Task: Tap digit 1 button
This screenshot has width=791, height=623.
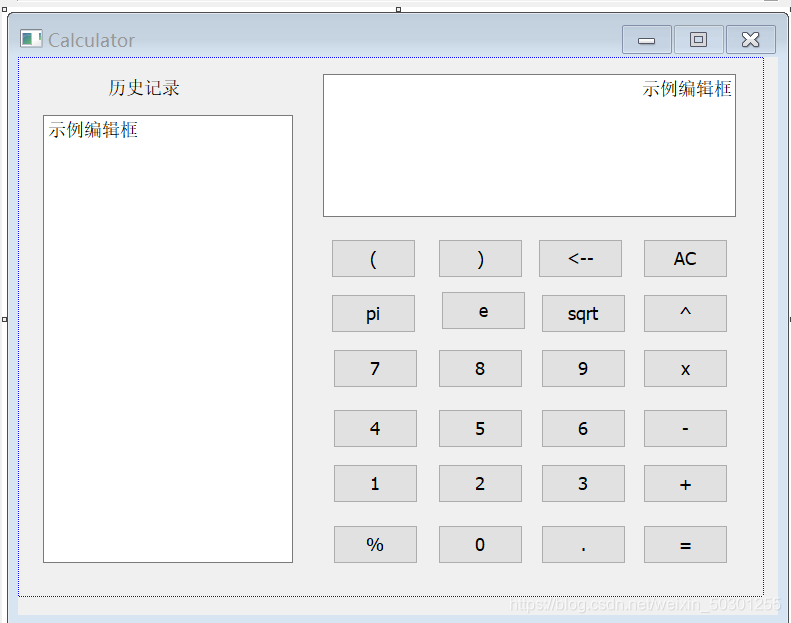Action: point(375,484)
